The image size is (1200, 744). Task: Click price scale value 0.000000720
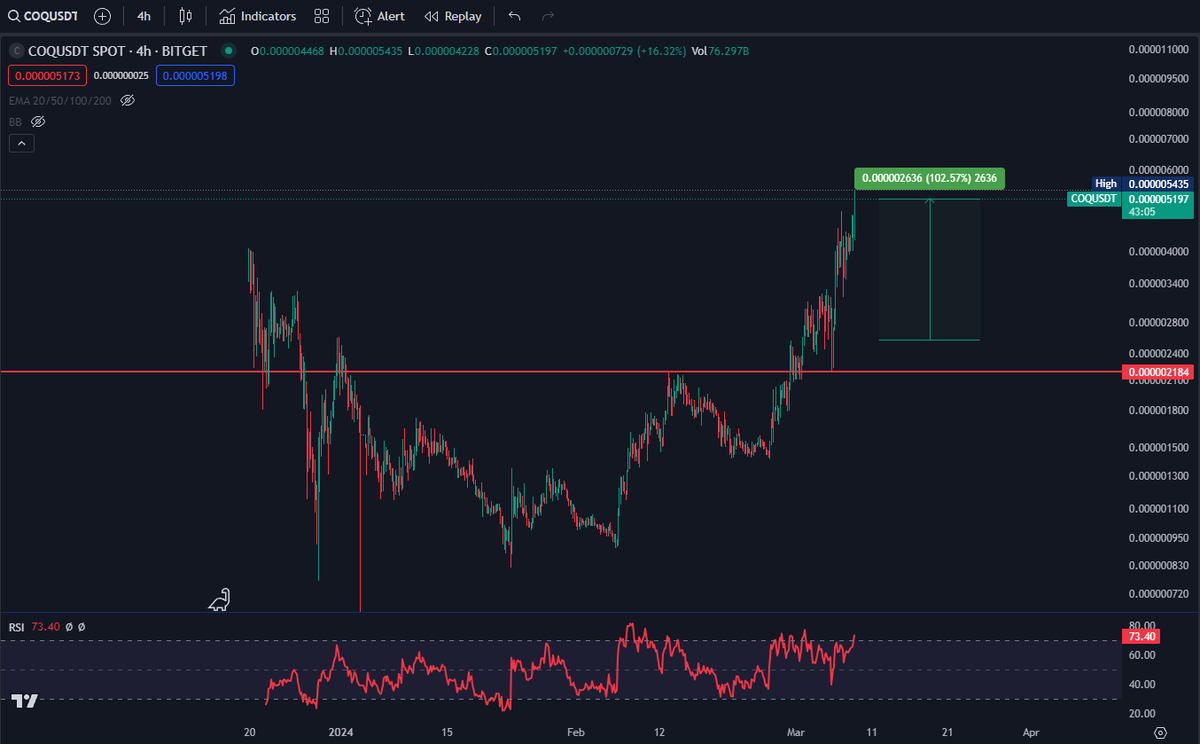(x=1159, y=593)
